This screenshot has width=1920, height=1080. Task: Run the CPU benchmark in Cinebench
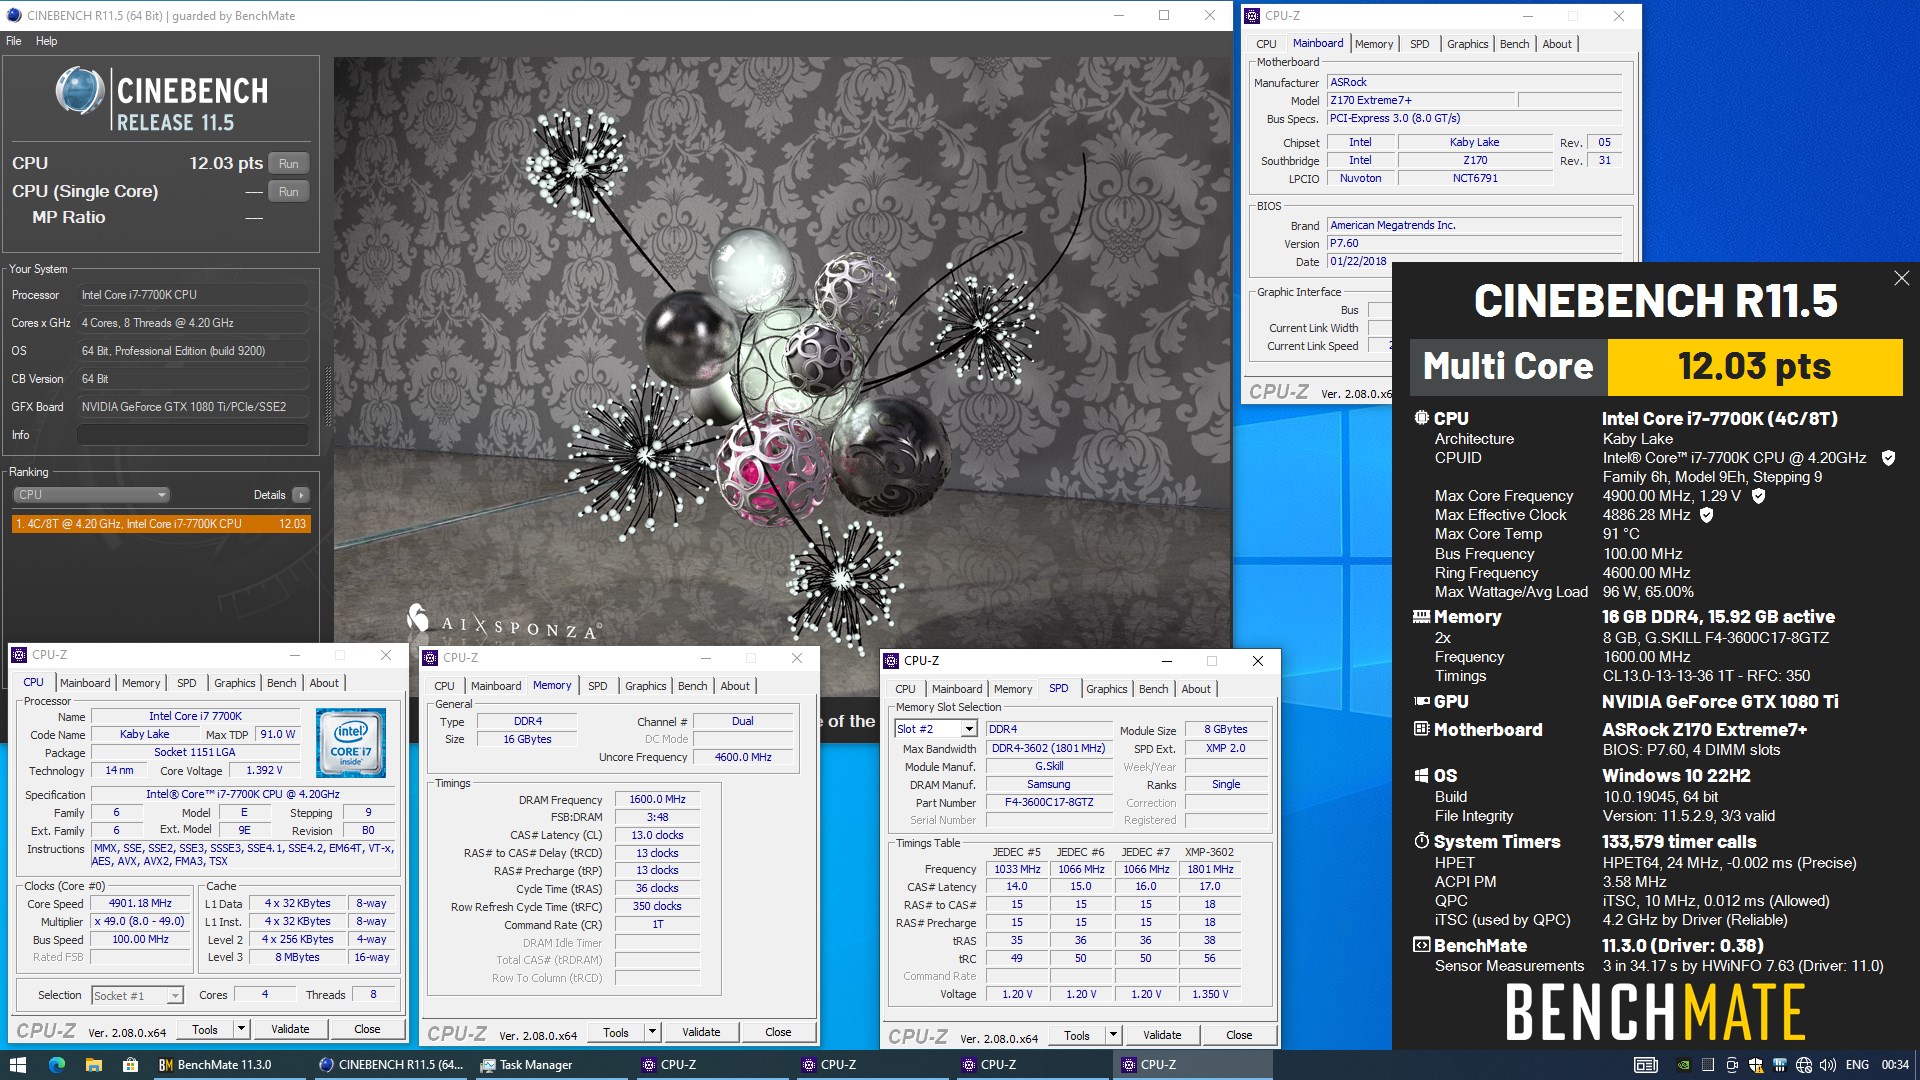289,164
